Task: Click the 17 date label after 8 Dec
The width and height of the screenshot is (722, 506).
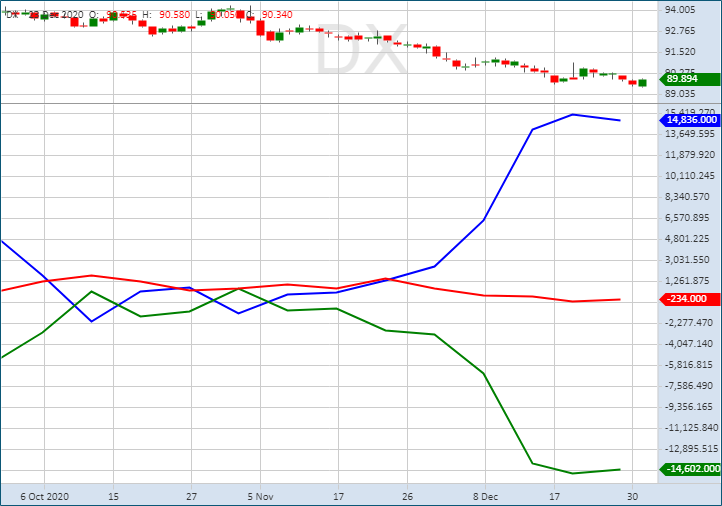Action: [553, 495]
